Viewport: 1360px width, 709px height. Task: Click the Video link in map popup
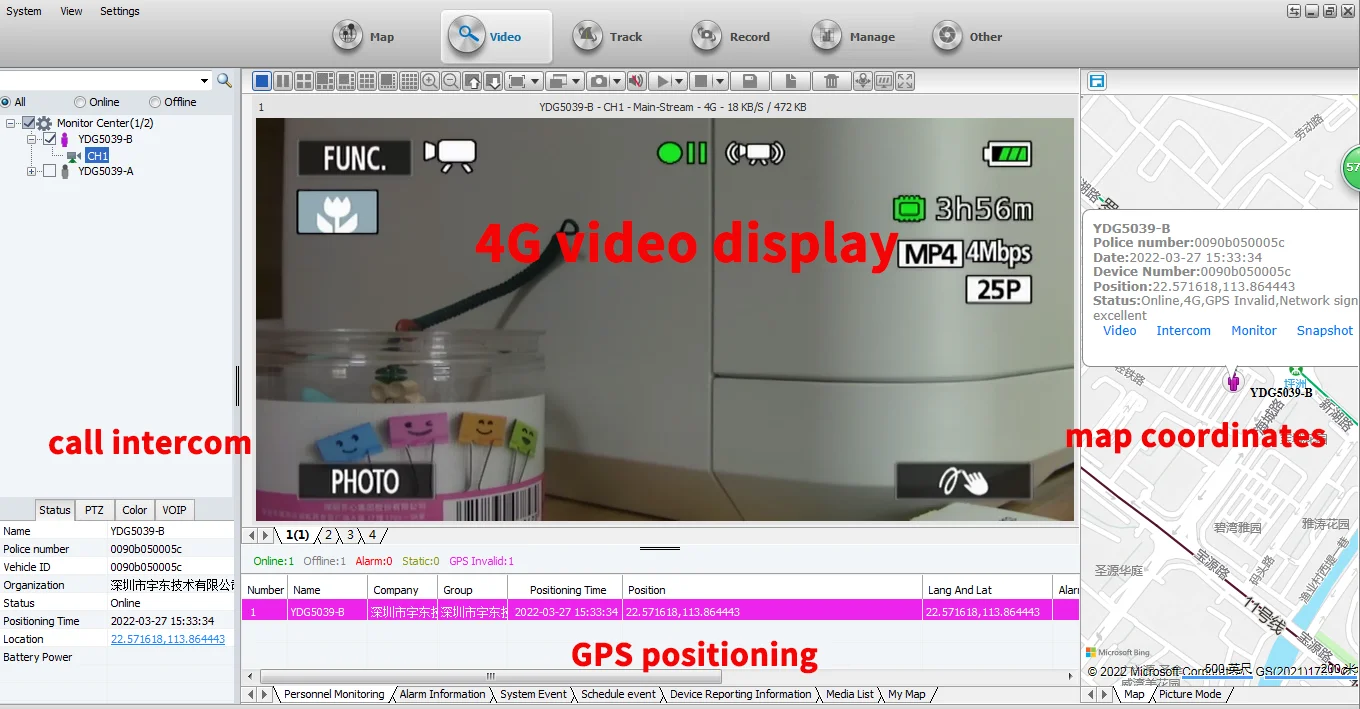pos(1119,331)
